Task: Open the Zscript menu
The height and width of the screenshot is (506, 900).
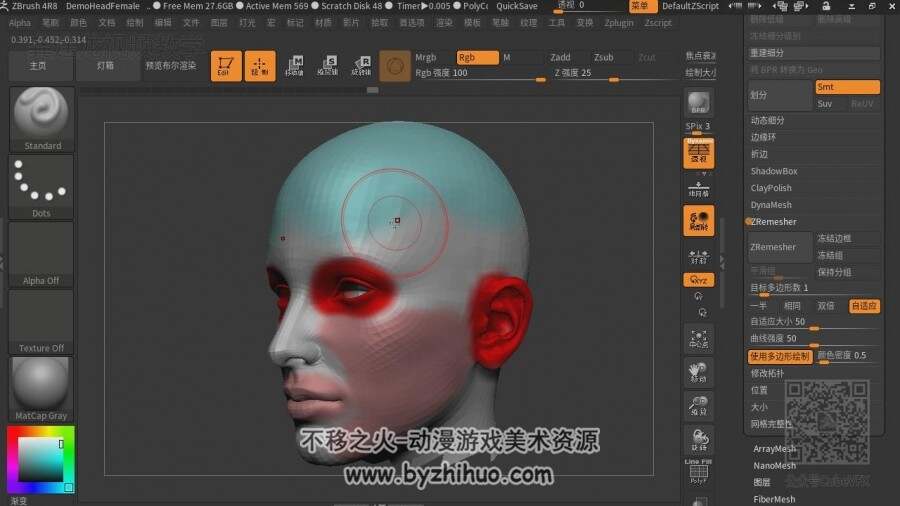Action: coord(658,23)
